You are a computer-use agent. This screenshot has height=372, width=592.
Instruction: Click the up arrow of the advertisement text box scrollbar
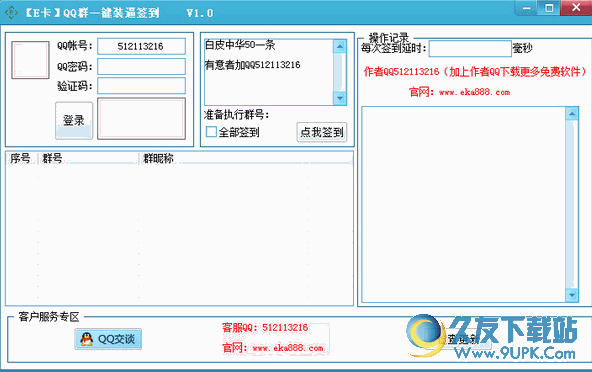pyautogui.click(x=340, y=46)
